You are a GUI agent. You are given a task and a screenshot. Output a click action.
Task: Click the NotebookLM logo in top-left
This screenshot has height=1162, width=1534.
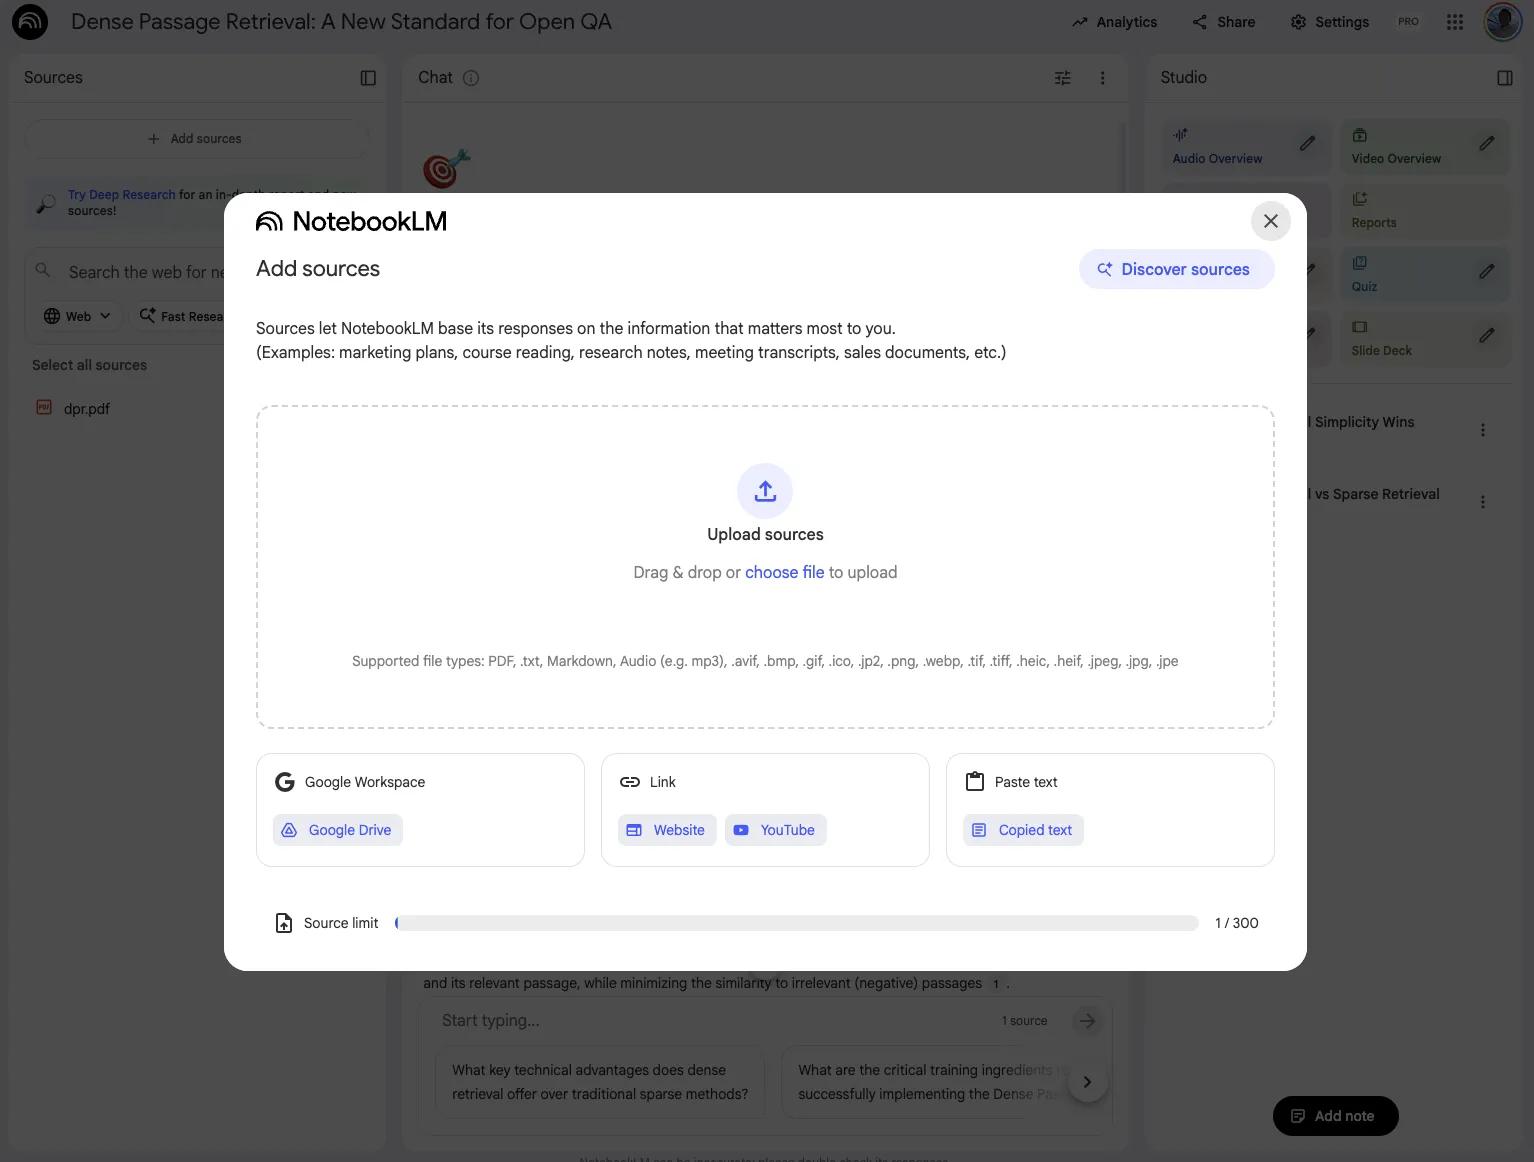[x=30, y=22]
